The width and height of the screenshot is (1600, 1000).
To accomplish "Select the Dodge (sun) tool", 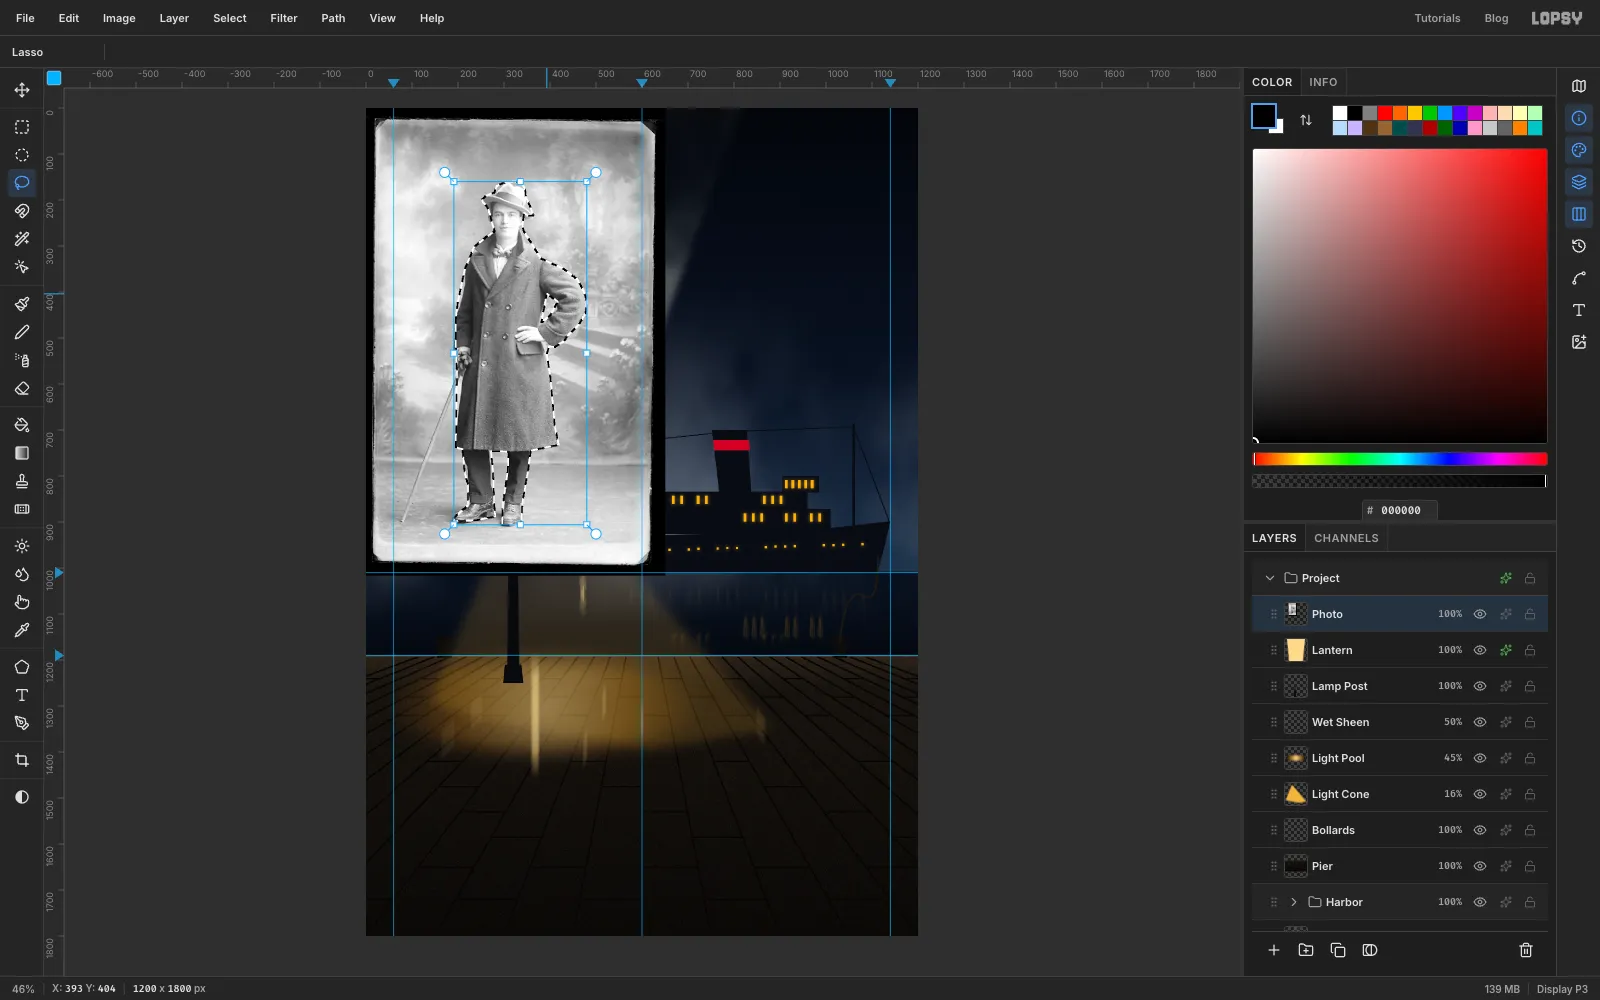I will click(x=22, y=546).
